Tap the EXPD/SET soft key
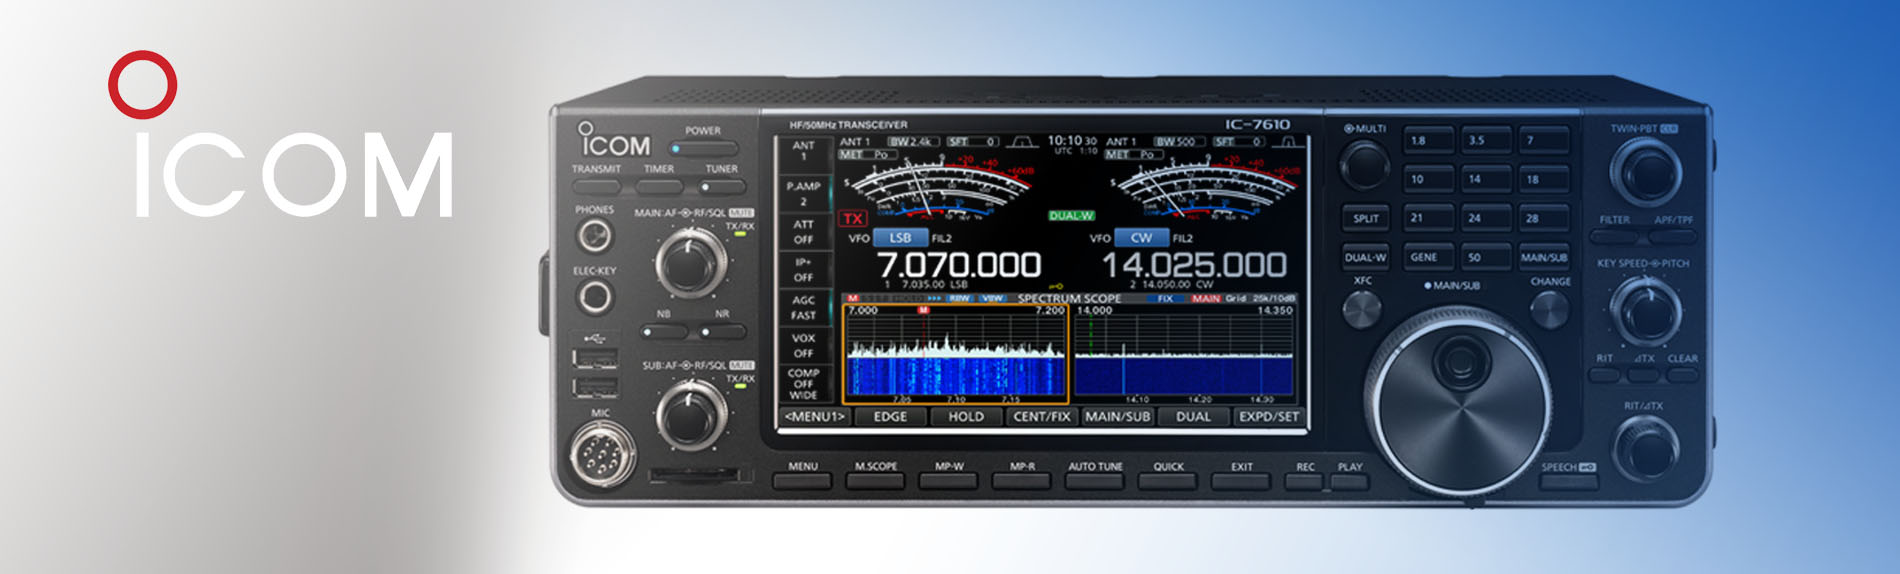1900x574 pixels. (1268, 417)
